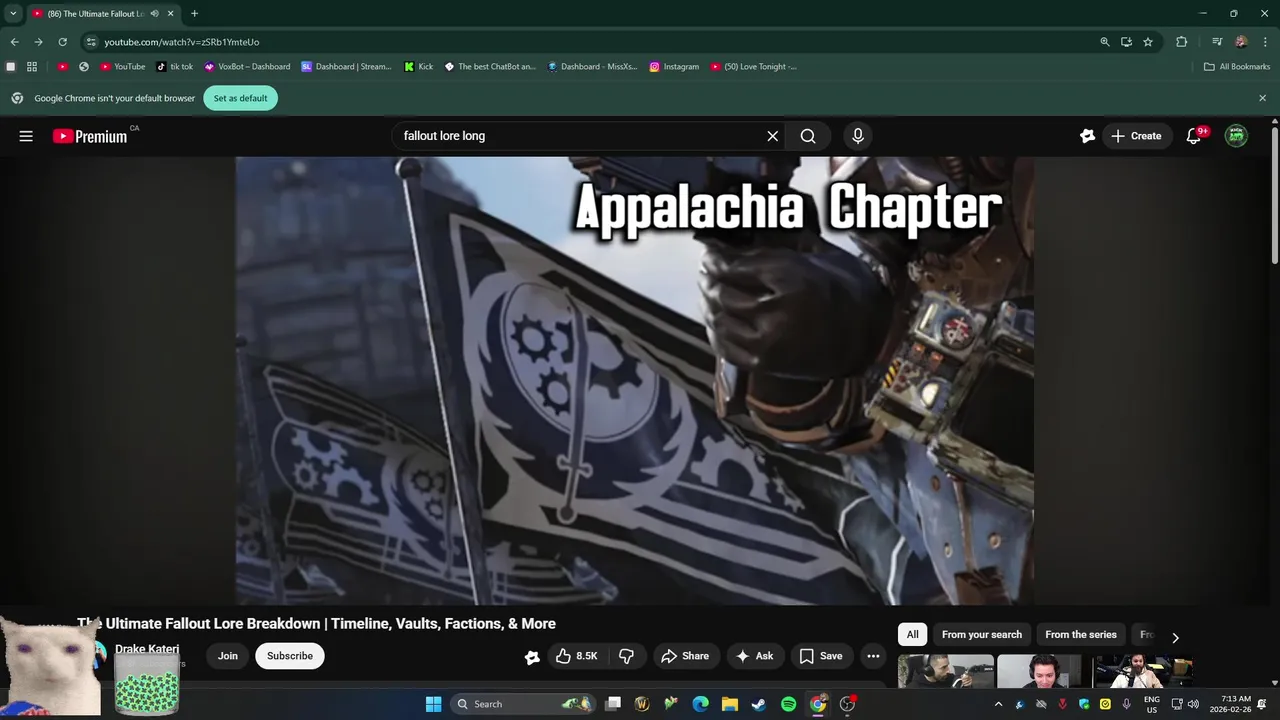The width and height of the screenshot is (1280, 720).
Task: Open media controls icon in Chrome toolbar
Action: (1217, 42)
